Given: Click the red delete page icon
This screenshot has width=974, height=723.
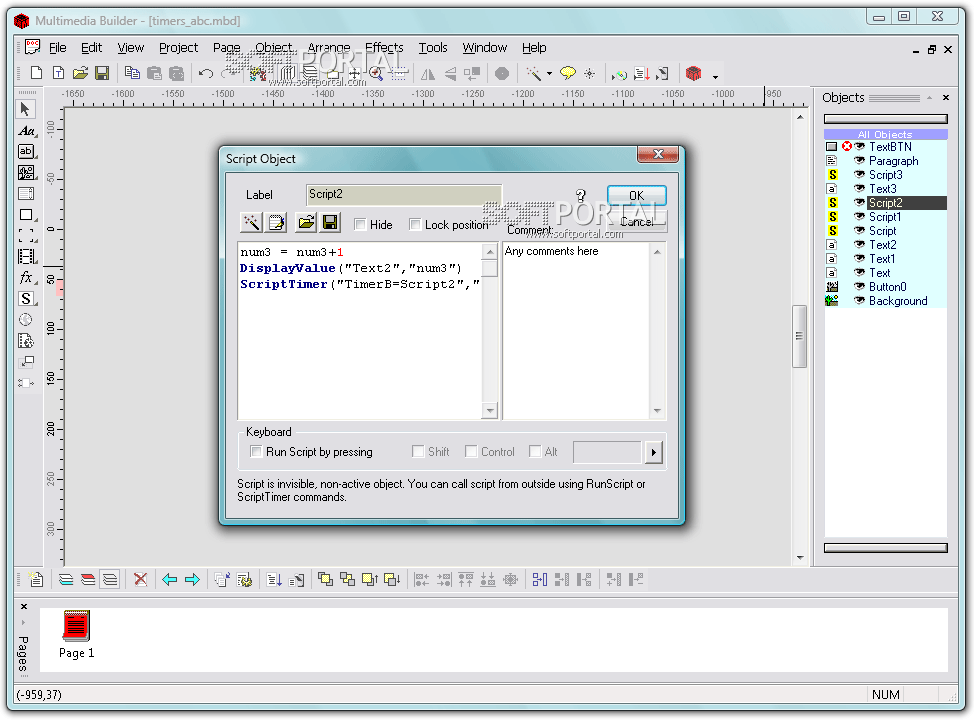Looking at the screenshot, I should [141, 579].
